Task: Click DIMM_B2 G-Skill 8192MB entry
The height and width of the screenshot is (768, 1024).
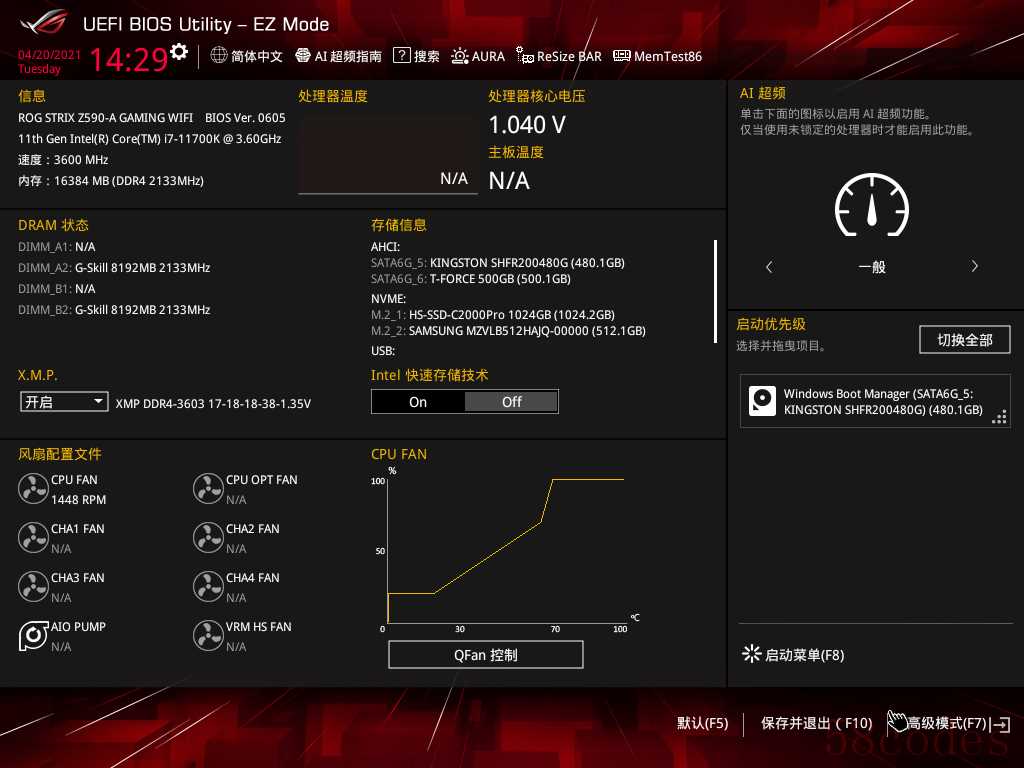Action: click(114, 310)
